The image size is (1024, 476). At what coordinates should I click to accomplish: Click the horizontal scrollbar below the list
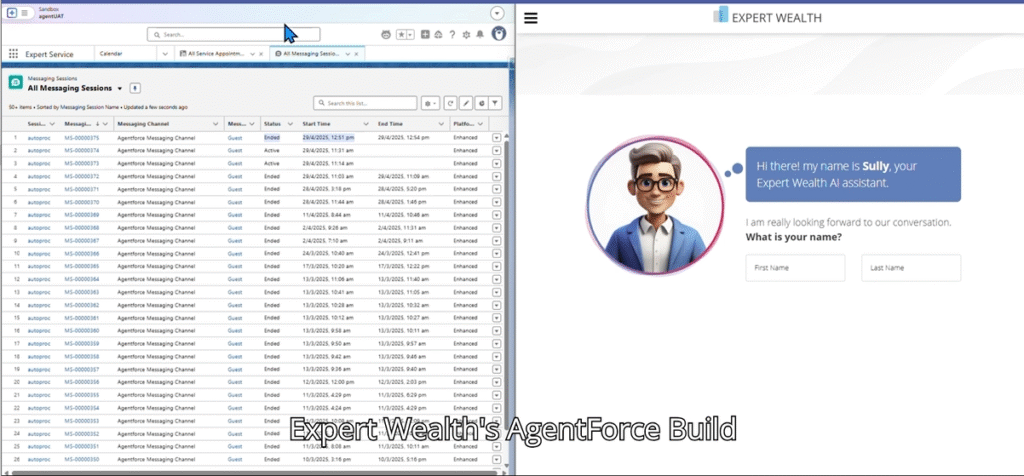click(255, 472)
